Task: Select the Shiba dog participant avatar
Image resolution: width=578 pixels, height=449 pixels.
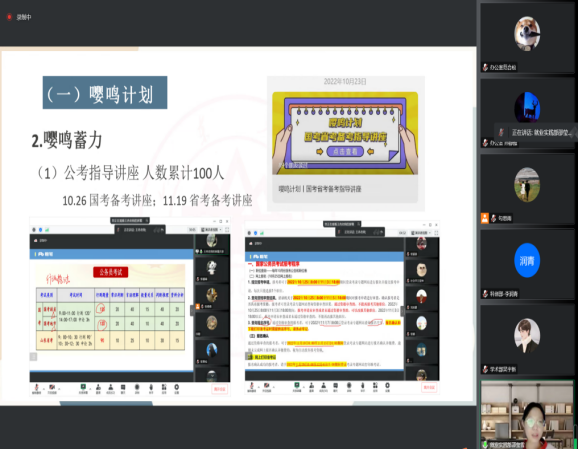Action: tap(527, 34)
